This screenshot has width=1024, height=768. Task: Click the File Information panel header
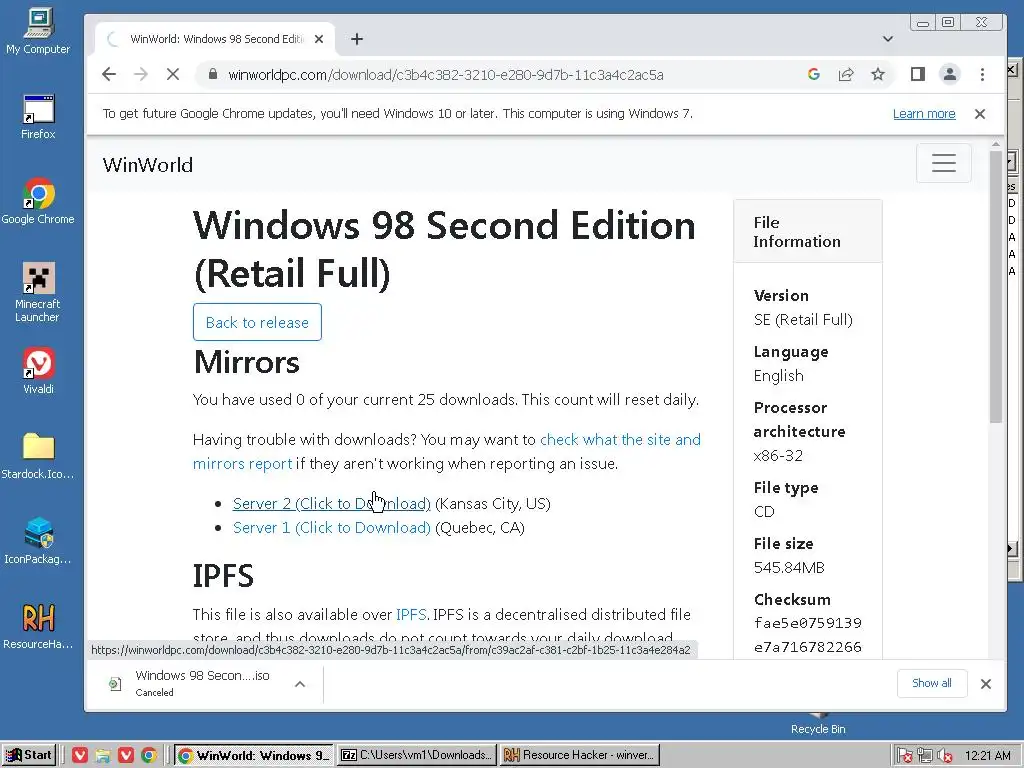pos(808,232)
